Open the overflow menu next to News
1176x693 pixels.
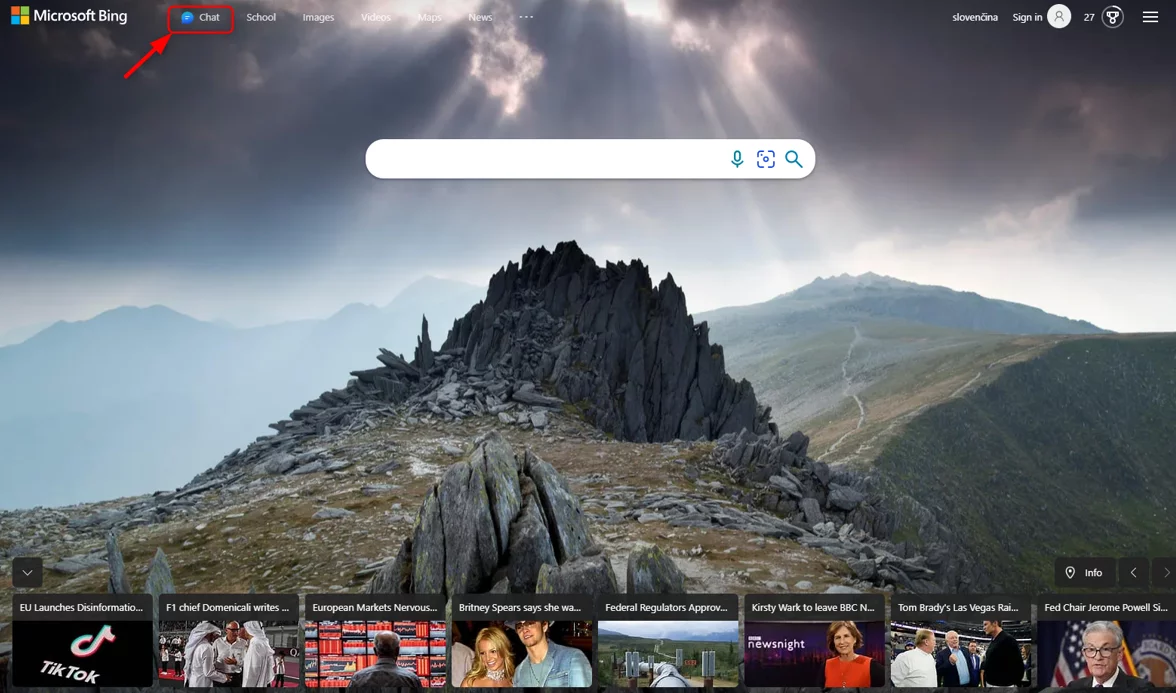525,16
